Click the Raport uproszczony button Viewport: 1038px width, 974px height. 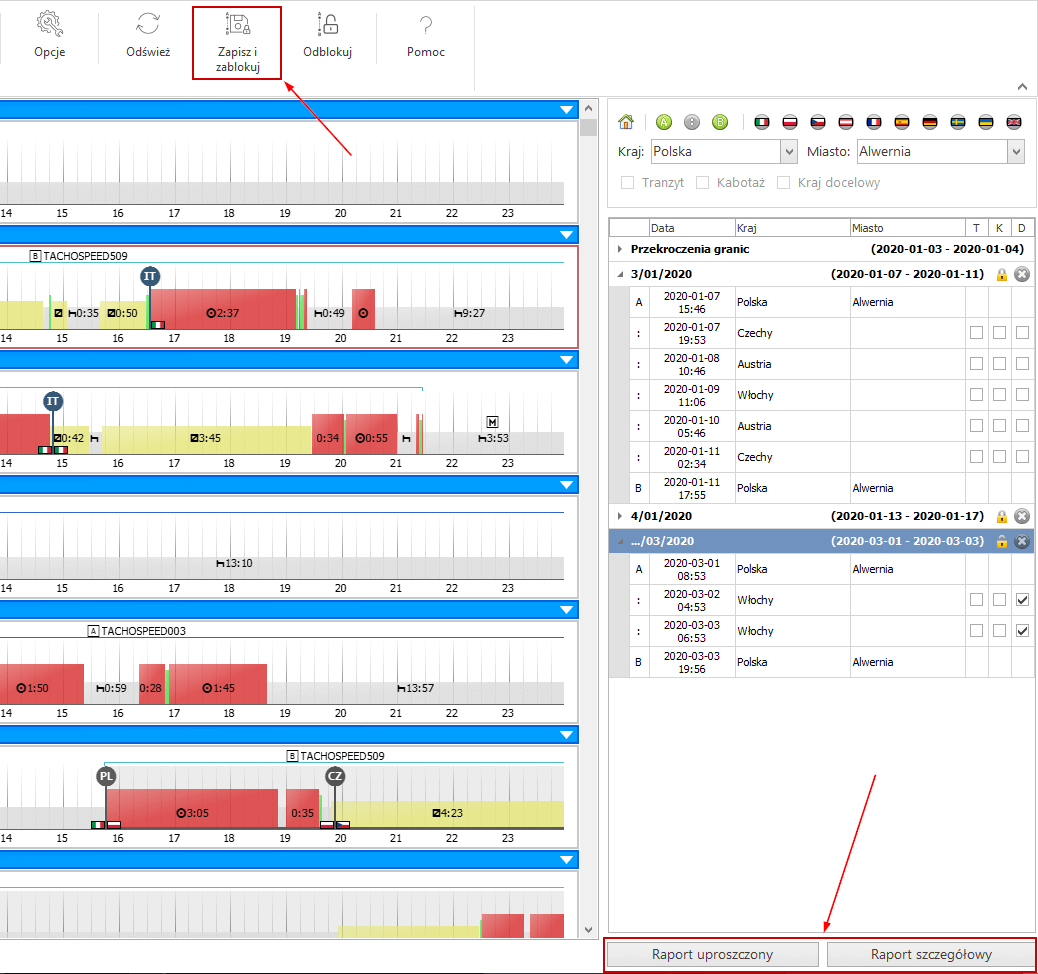pos(712,954)
